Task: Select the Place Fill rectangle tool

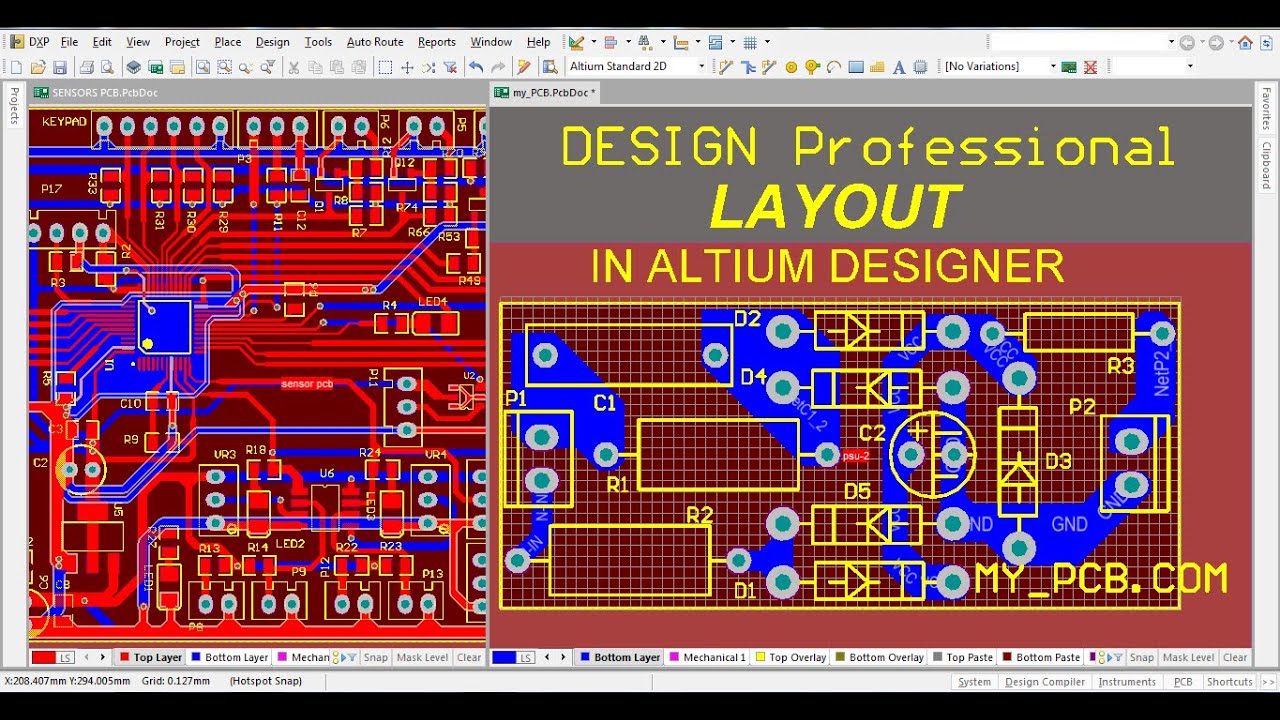Action: point(856,67)
